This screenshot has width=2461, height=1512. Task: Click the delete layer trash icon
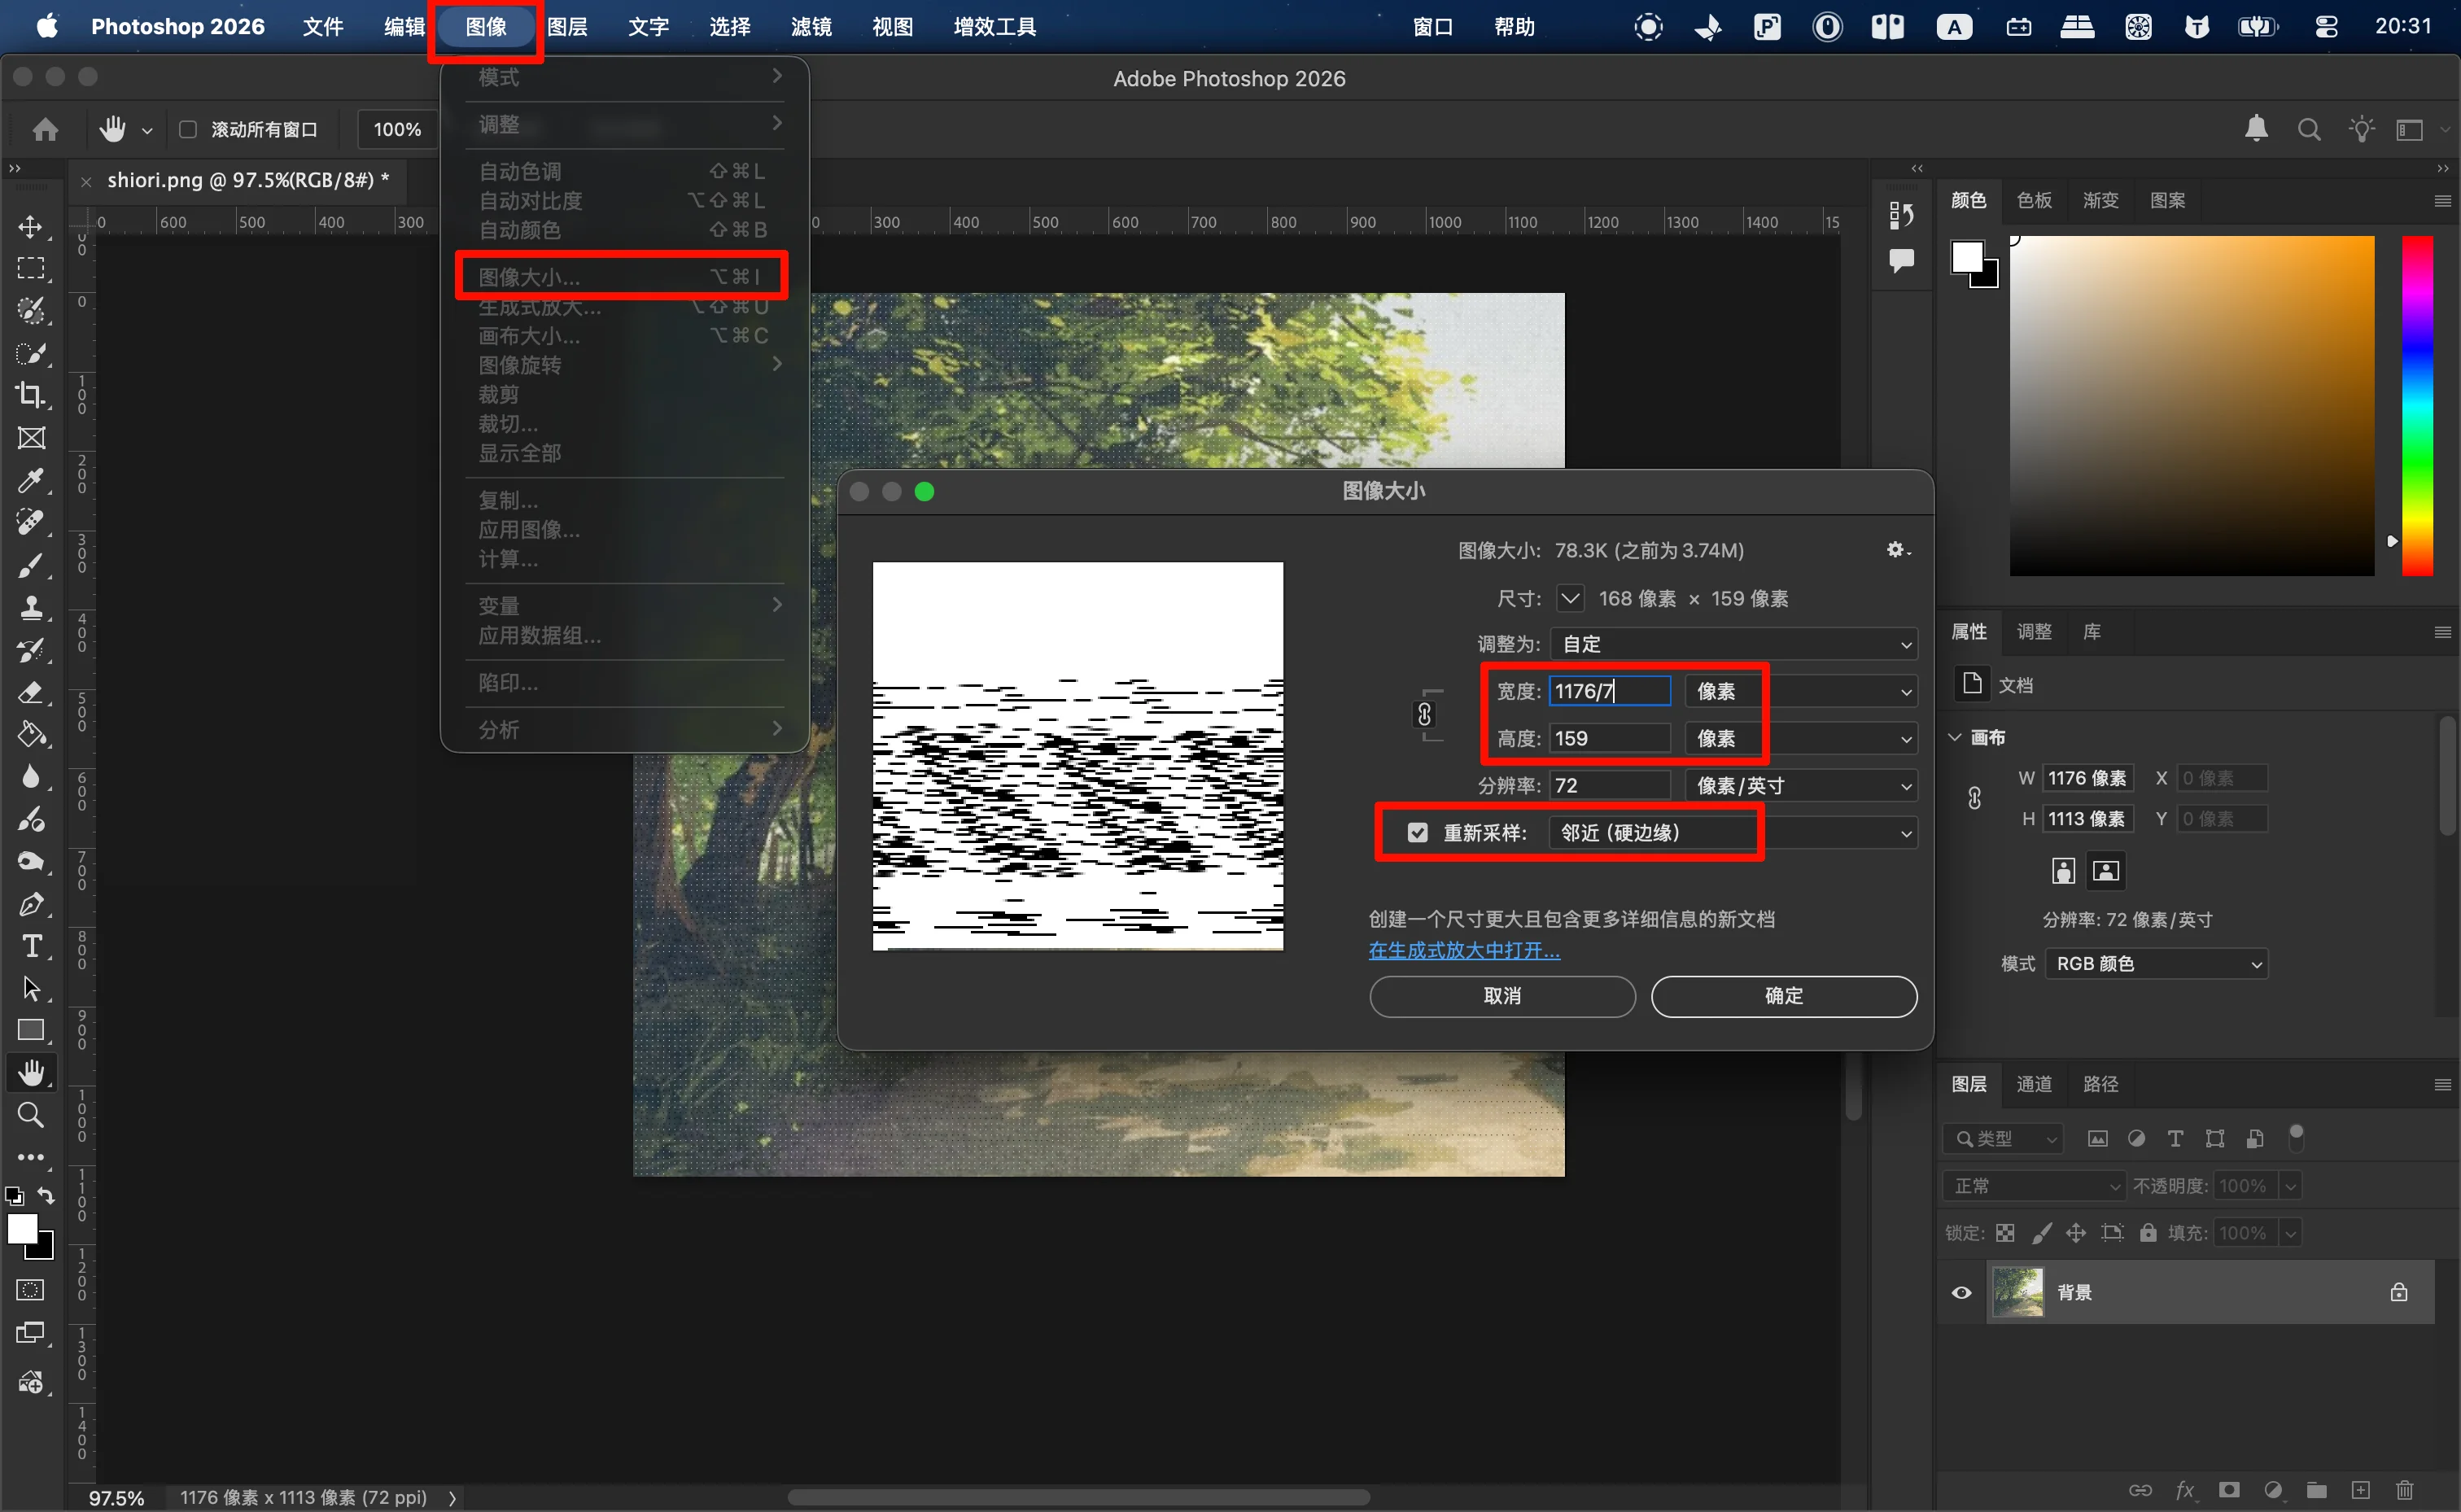coord(2405,1490)
